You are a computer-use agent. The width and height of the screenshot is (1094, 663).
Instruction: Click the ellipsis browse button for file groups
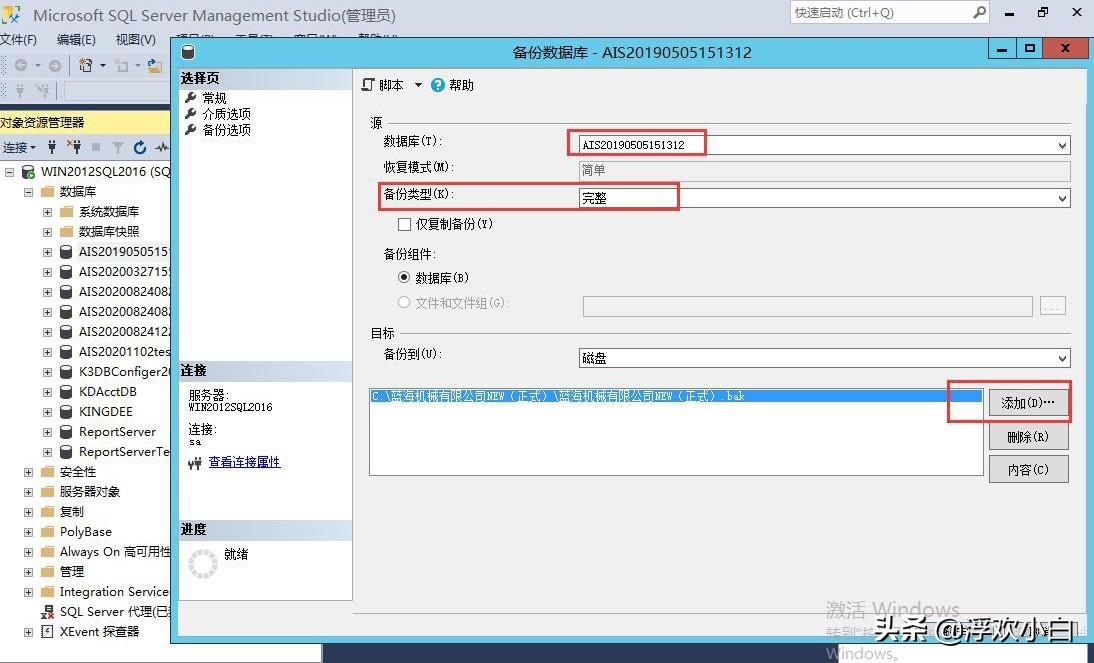point(1053,306)
